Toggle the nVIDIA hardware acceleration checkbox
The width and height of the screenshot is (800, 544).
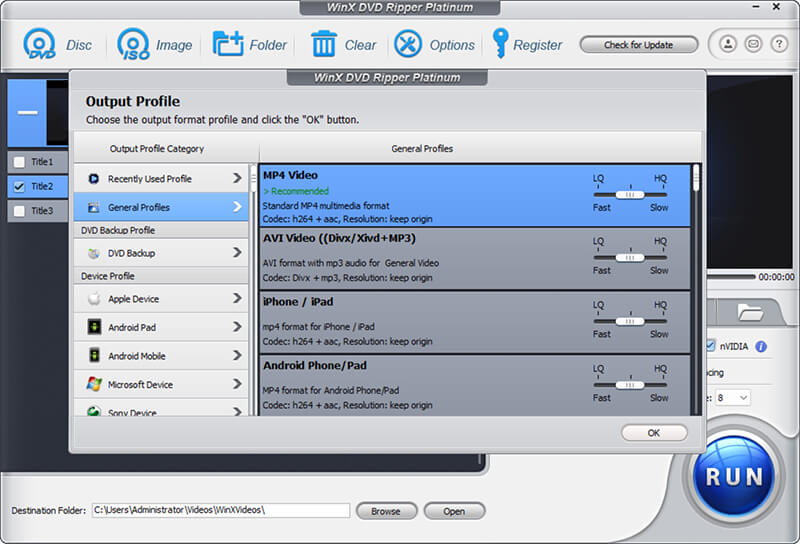710,346
